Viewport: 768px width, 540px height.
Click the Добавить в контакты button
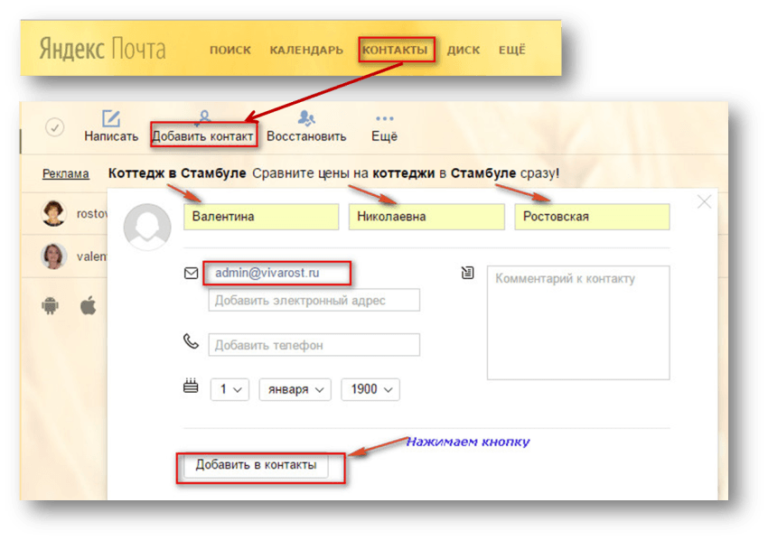coord(256,465)
